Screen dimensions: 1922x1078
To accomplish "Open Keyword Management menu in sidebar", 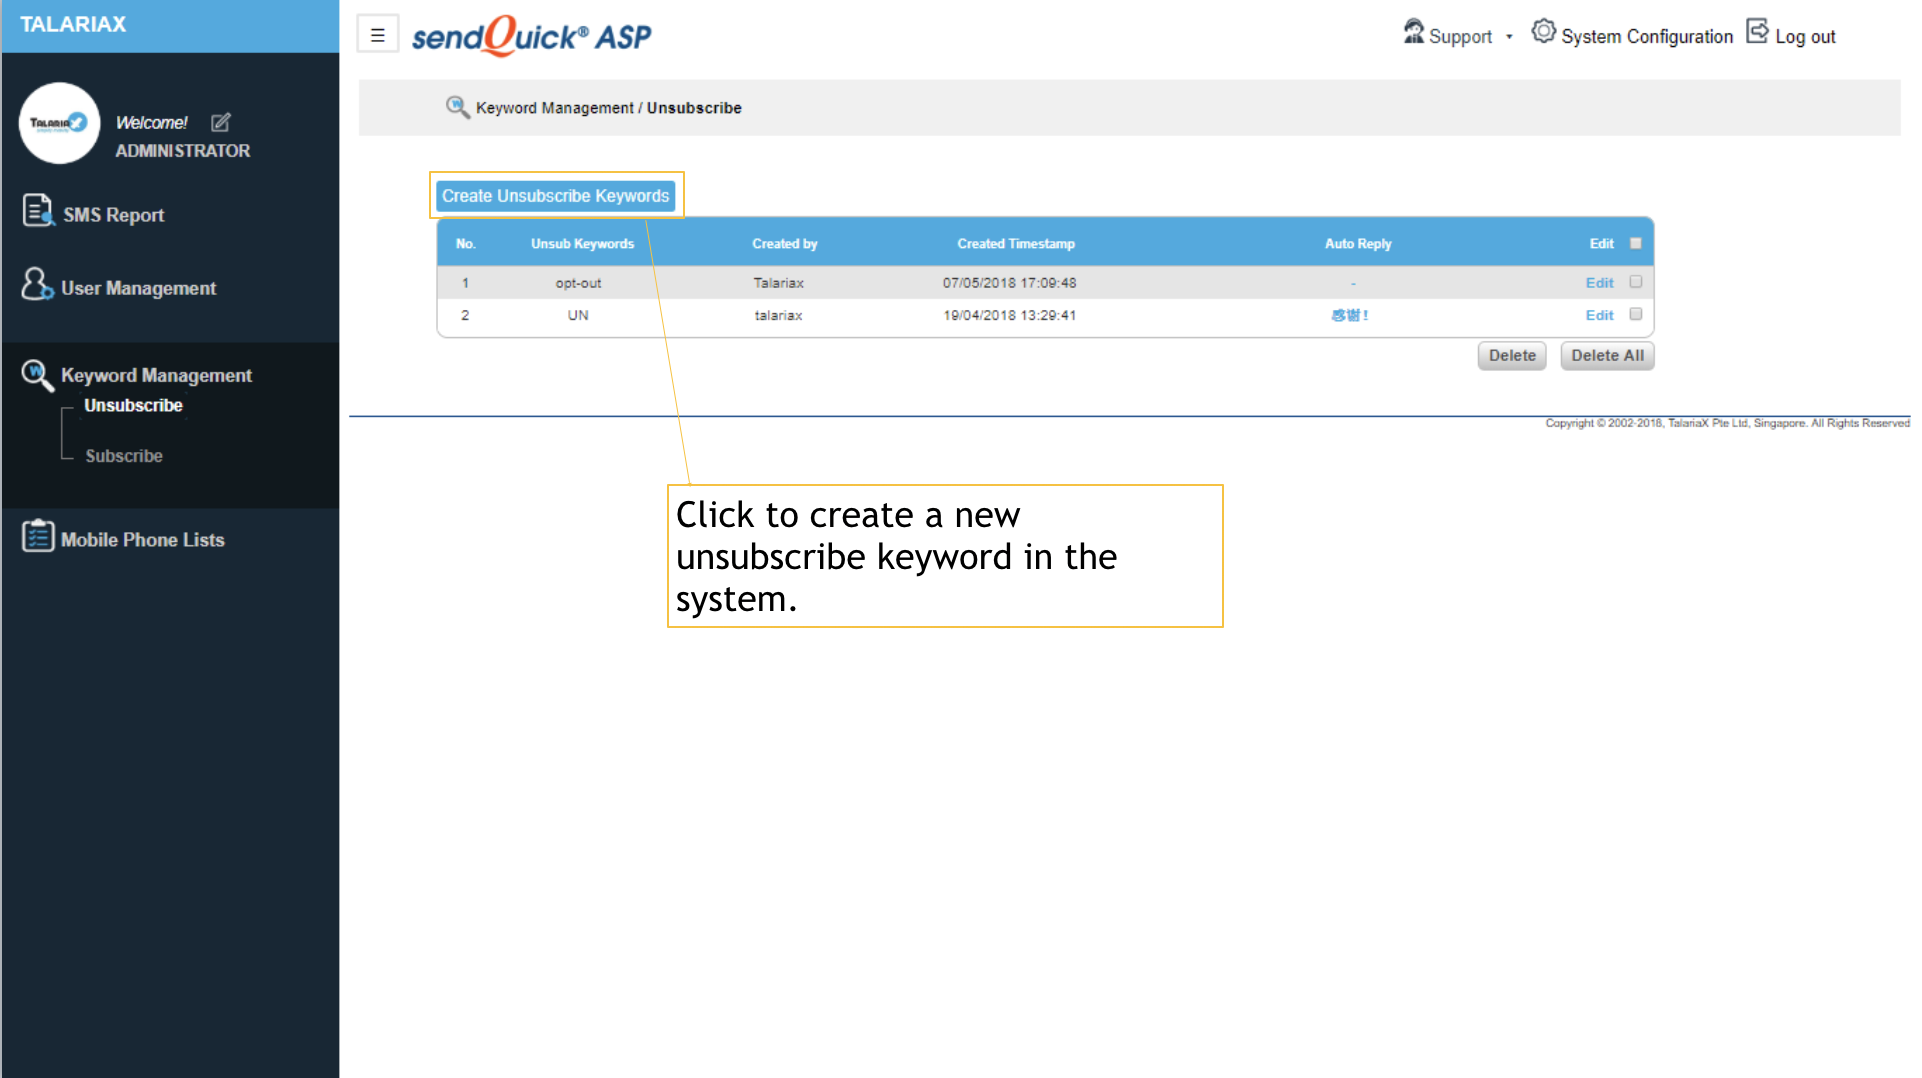I will click(156, 375).
